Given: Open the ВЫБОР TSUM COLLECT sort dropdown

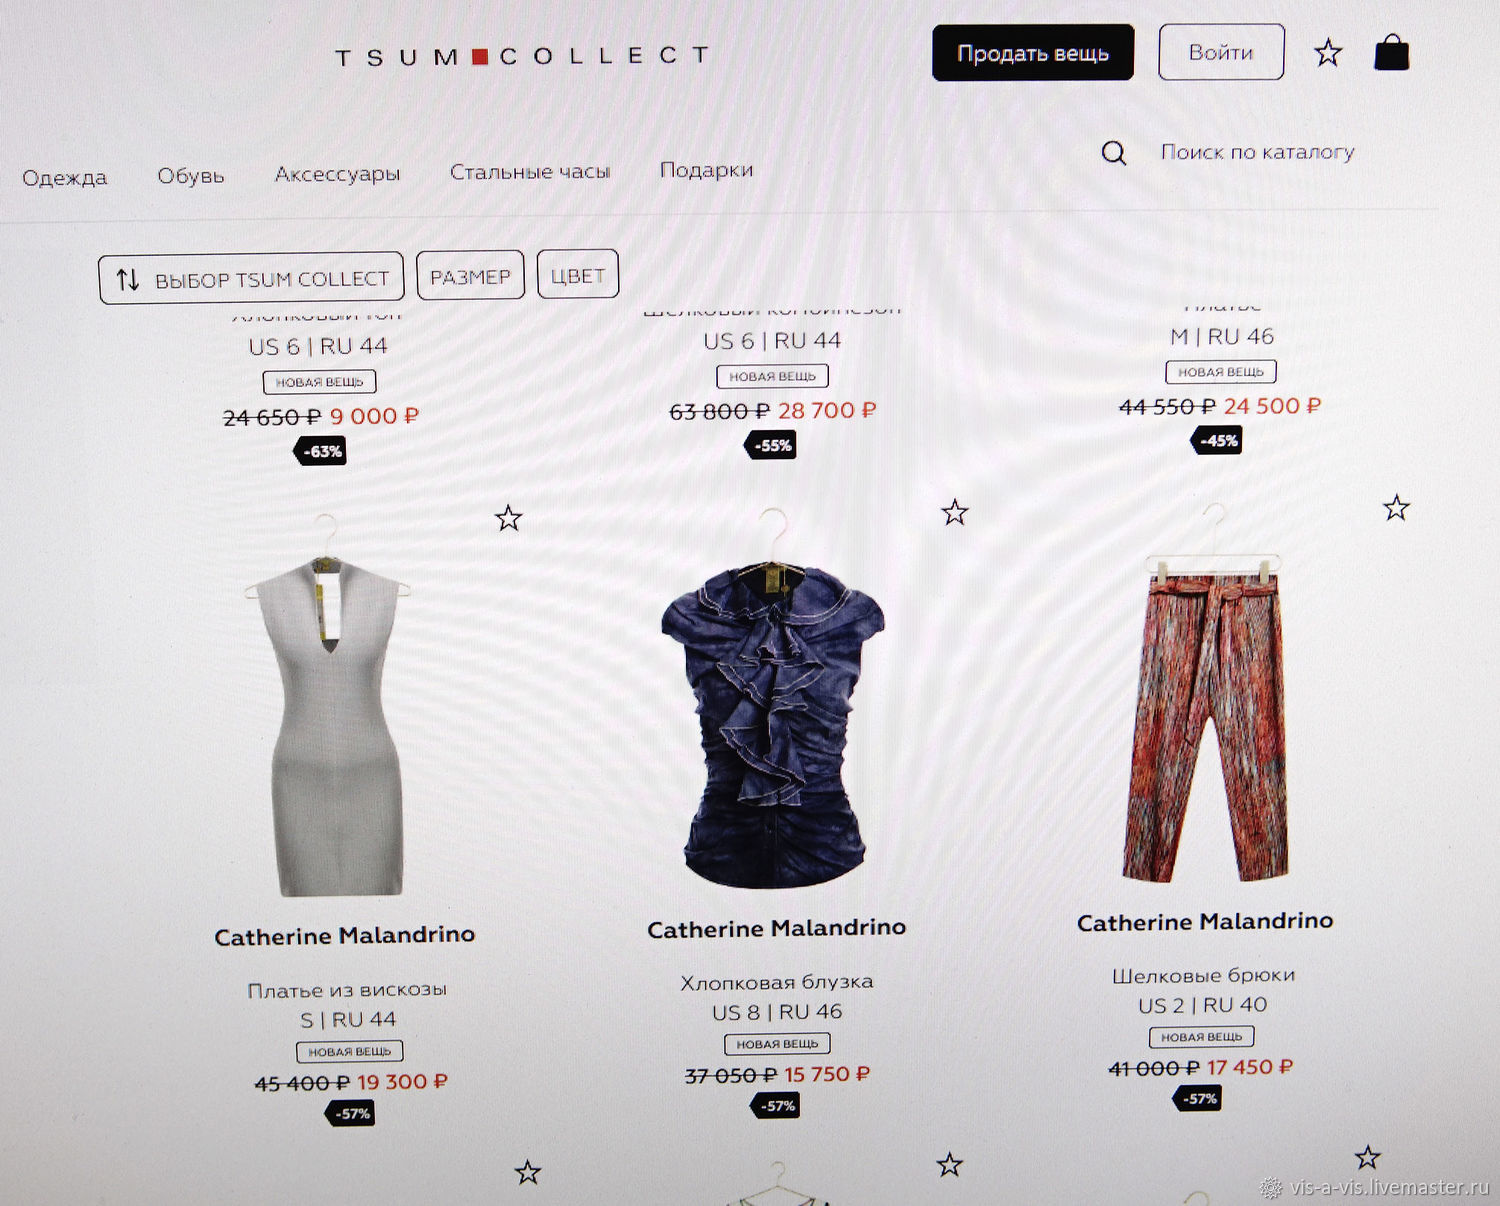Looking at the screenshot, I should tap(251, 278).
